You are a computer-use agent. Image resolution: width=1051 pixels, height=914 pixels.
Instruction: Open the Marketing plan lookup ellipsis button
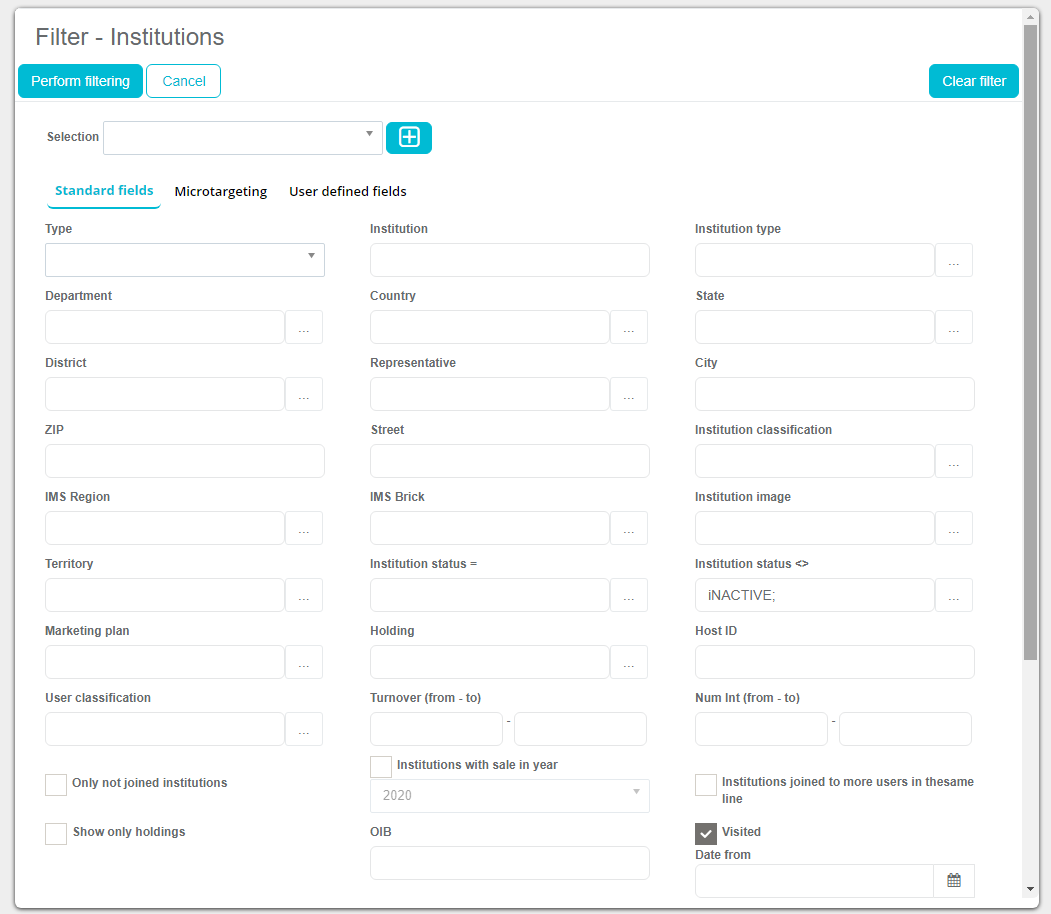[303, 662]
